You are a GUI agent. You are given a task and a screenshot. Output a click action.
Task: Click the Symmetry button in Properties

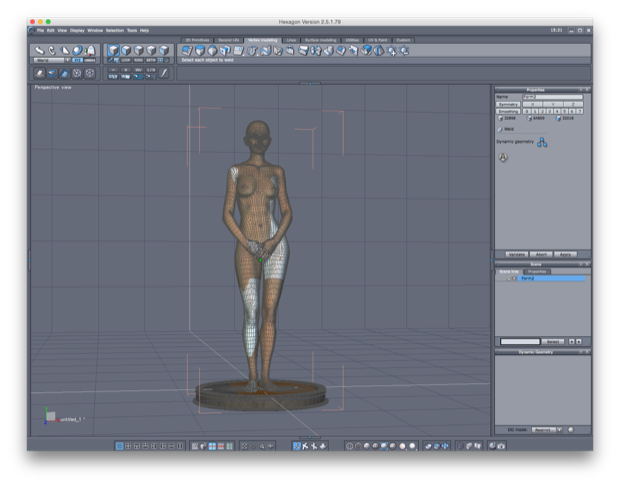click(508, 104)
